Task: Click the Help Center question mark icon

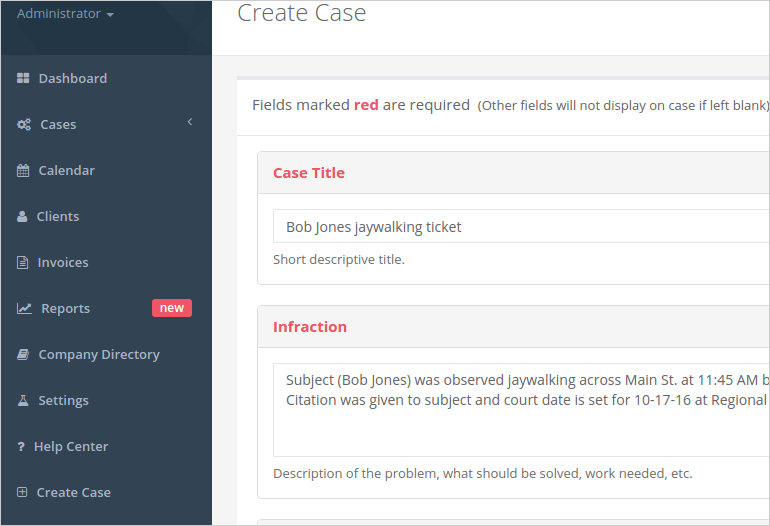Action: coord(21,447)
